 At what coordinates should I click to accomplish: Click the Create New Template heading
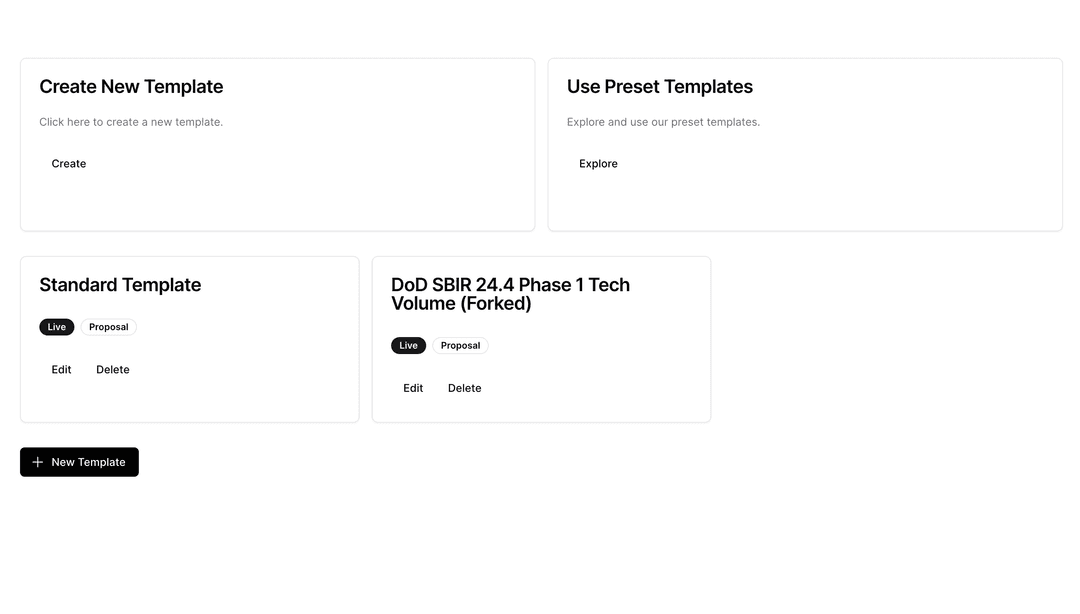click(131, 87)
